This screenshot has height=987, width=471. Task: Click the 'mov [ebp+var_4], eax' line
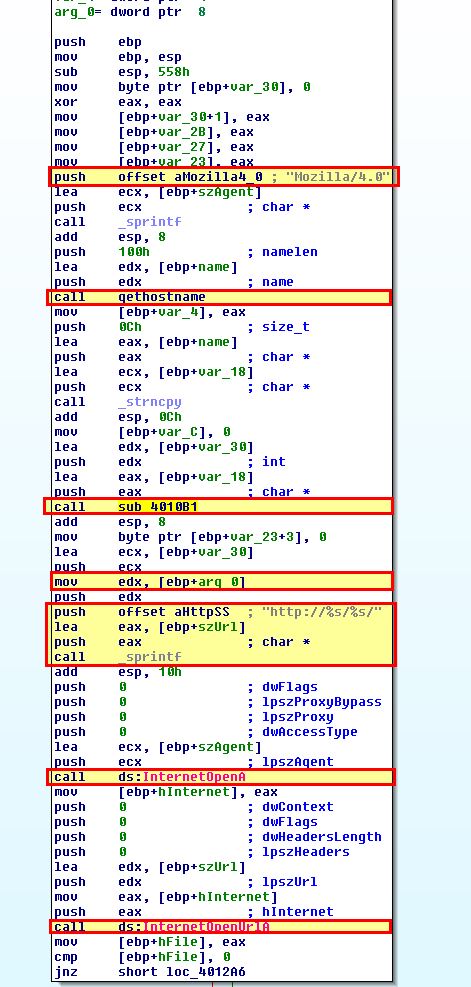click(150, 312)
